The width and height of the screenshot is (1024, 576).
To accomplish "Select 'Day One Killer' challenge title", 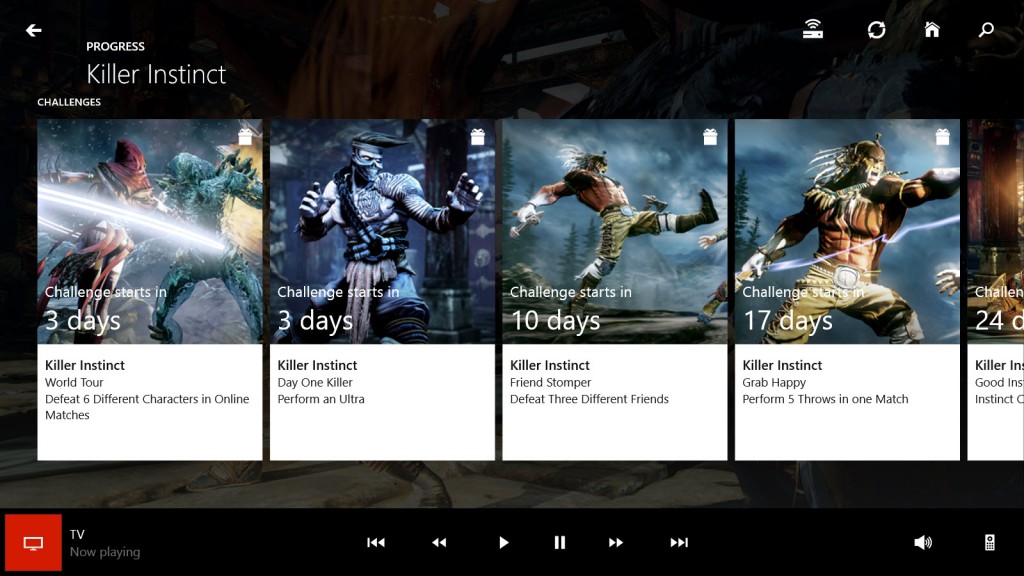I will (315, 383).
